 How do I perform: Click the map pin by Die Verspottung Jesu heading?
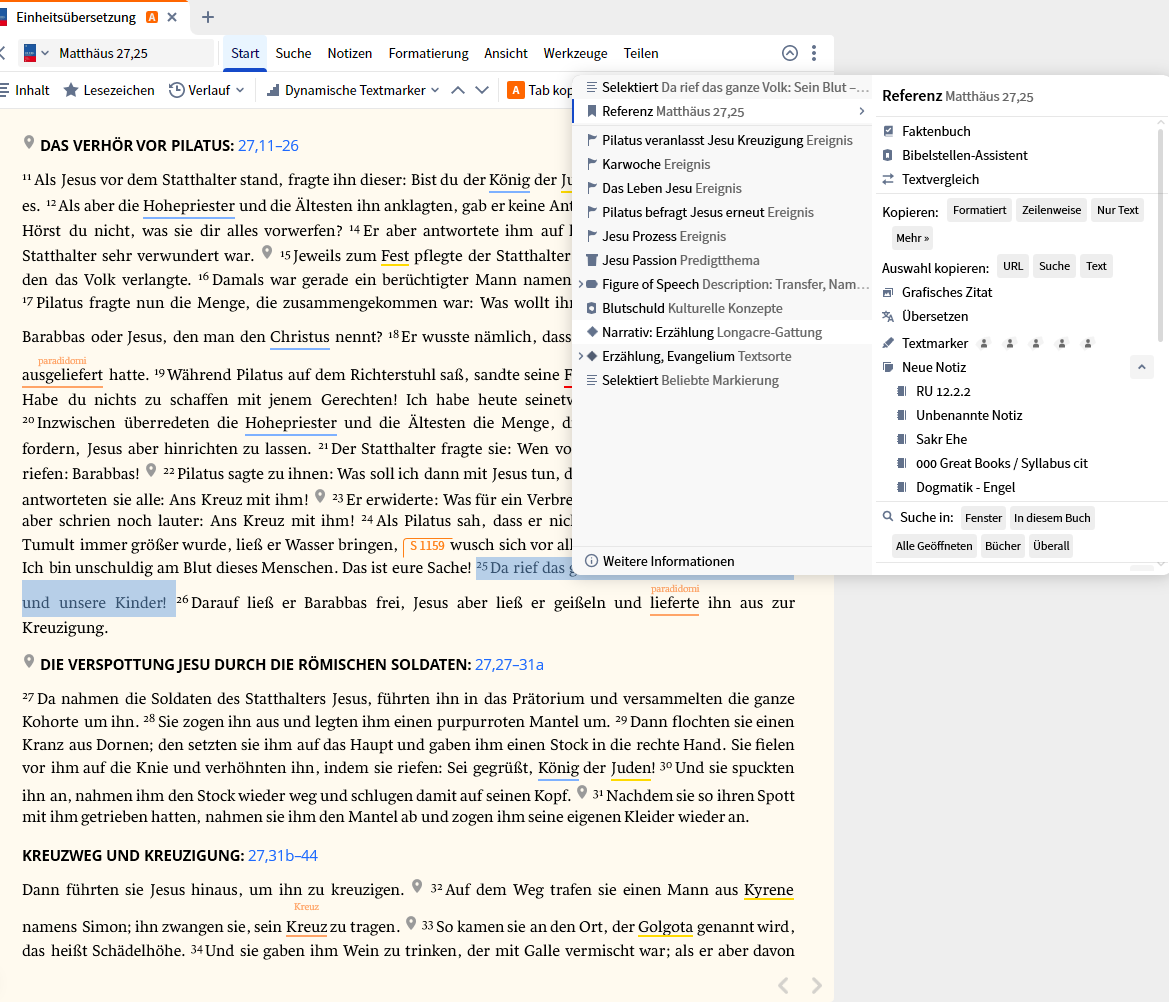pyautogui.click(x=29, y=661)
